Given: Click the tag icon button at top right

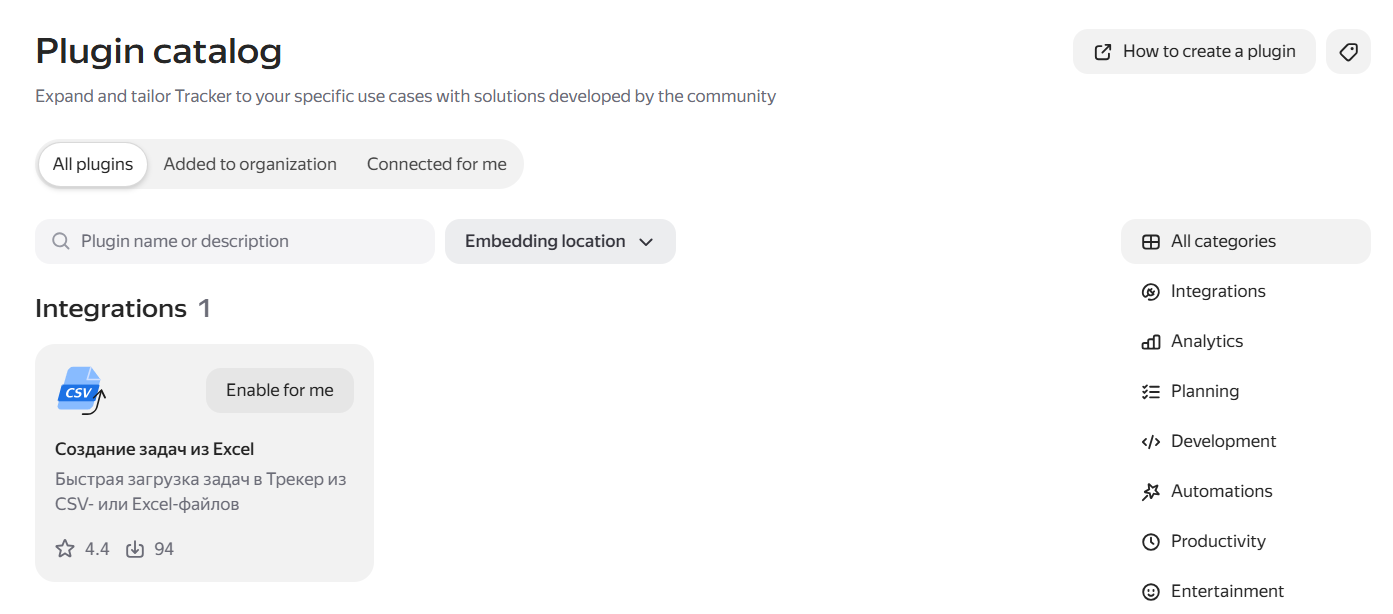Looking at the screenshot, I should click(1348, 52).
